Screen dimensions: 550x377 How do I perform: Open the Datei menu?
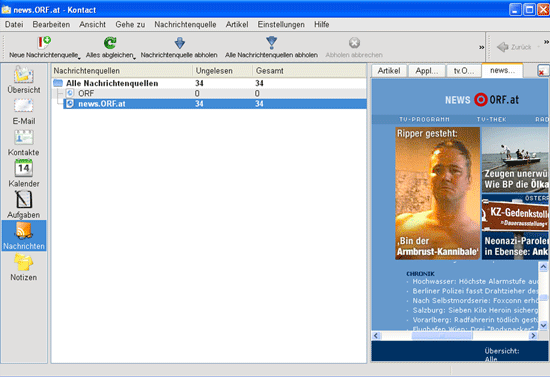pyautogui.click(x=14, y=25)
